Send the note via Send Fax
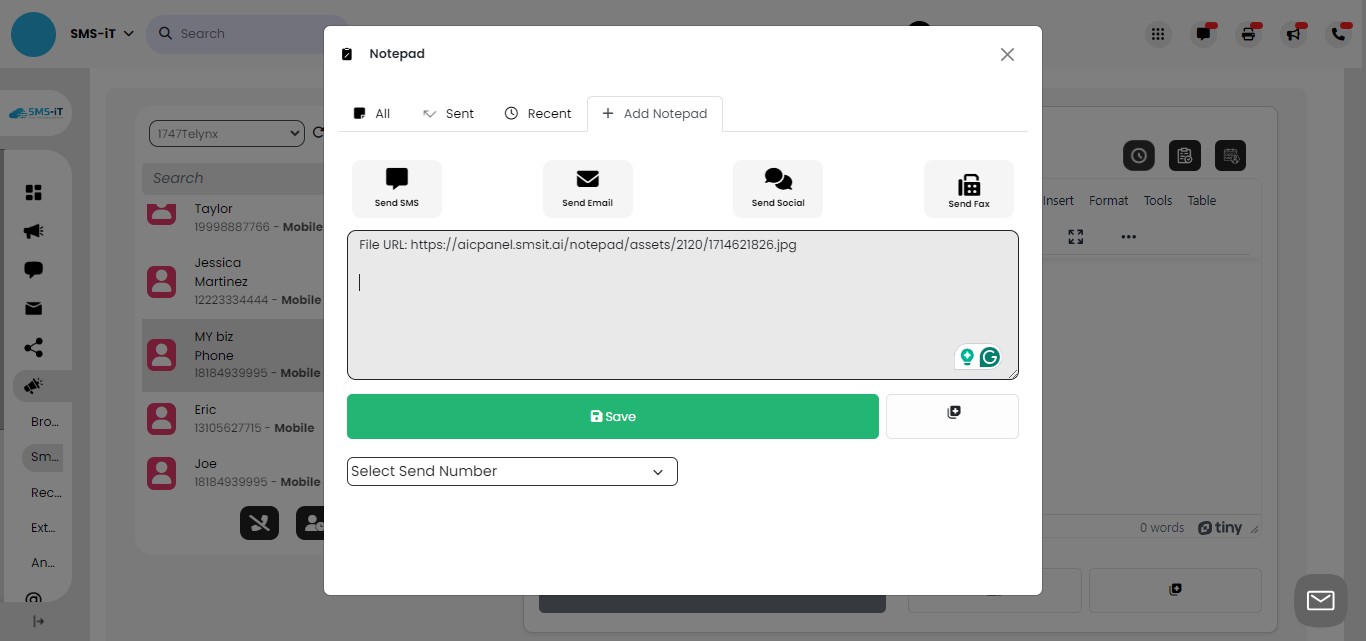The image size is (1366, 641). pyautogui.click(x=968, y=188)
